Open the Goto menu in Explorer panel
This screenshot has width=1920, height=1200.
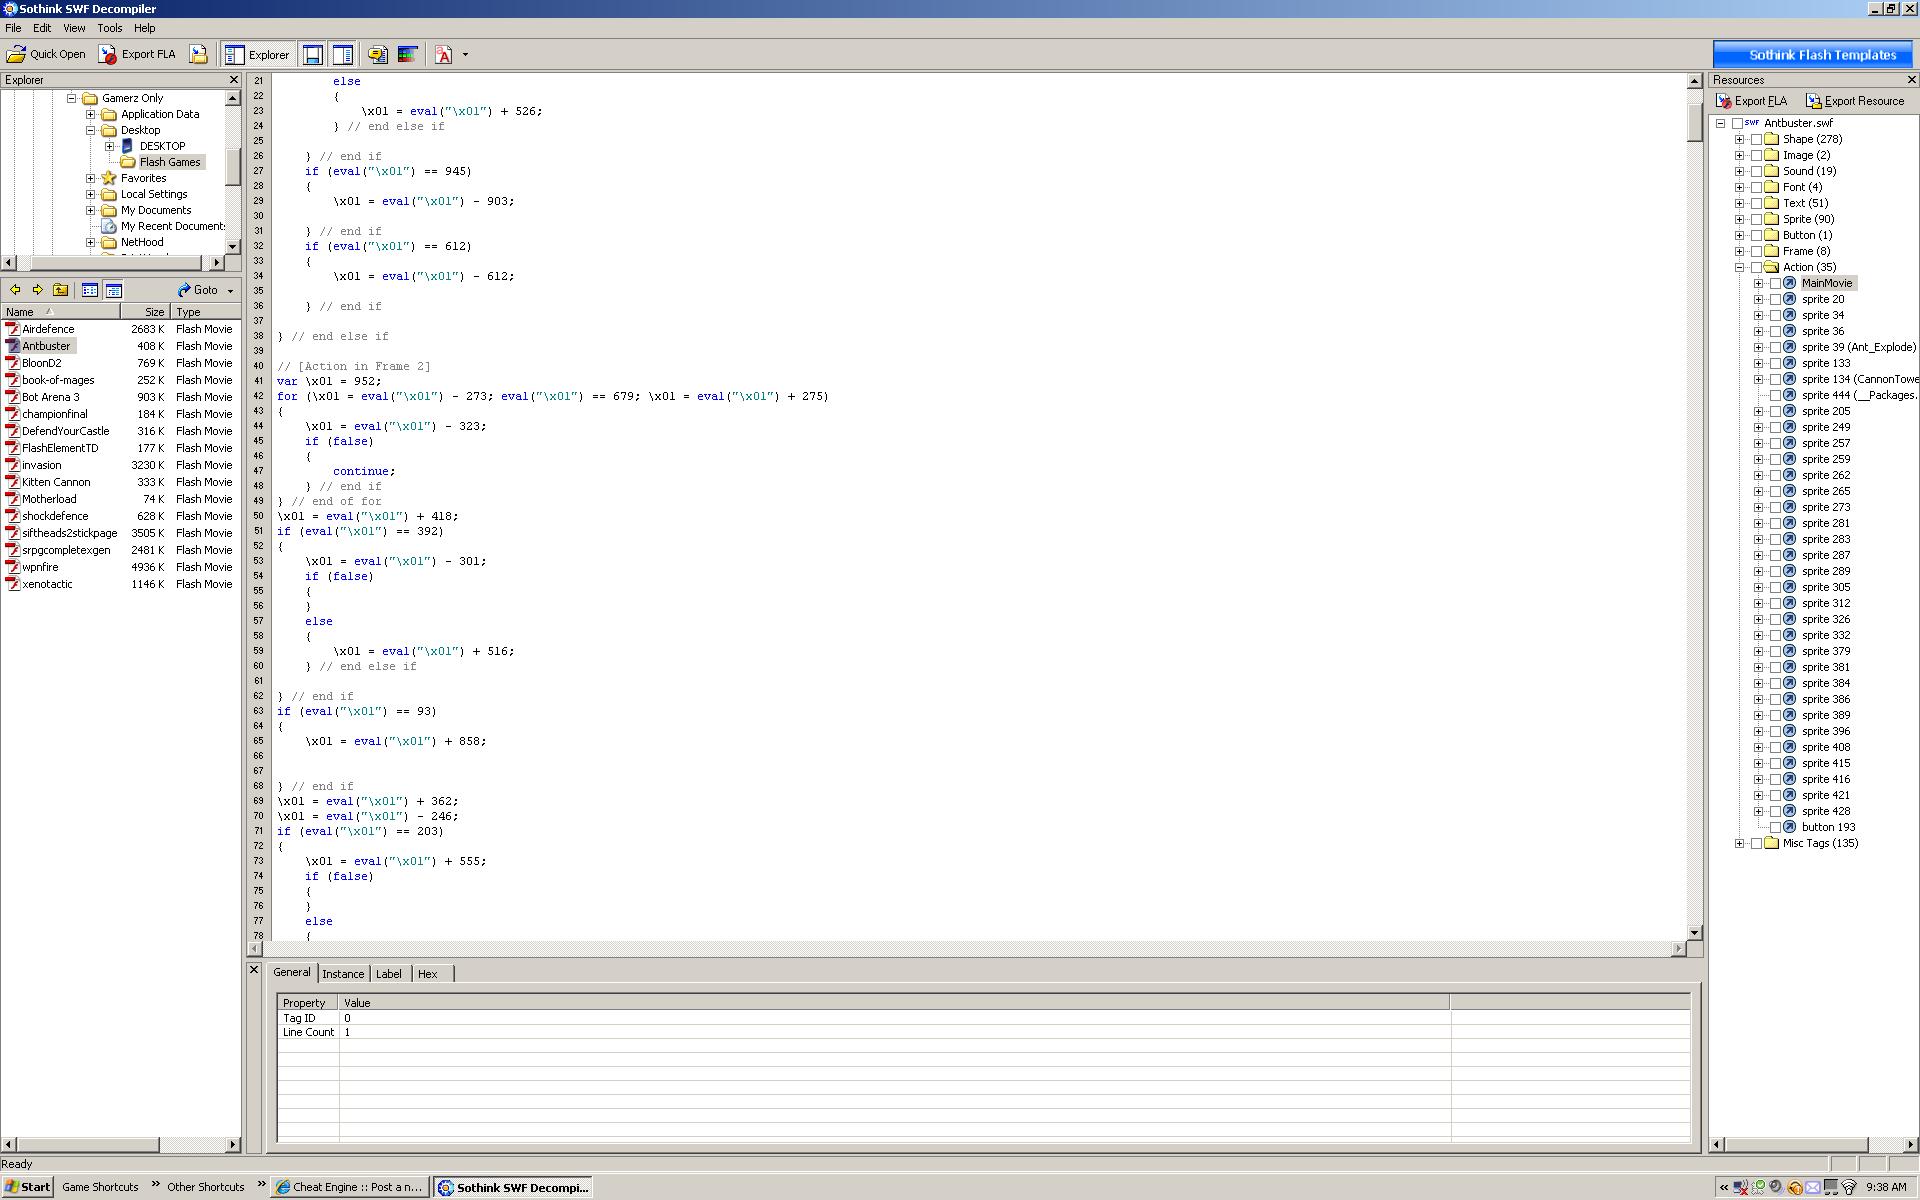click(204, 290)
